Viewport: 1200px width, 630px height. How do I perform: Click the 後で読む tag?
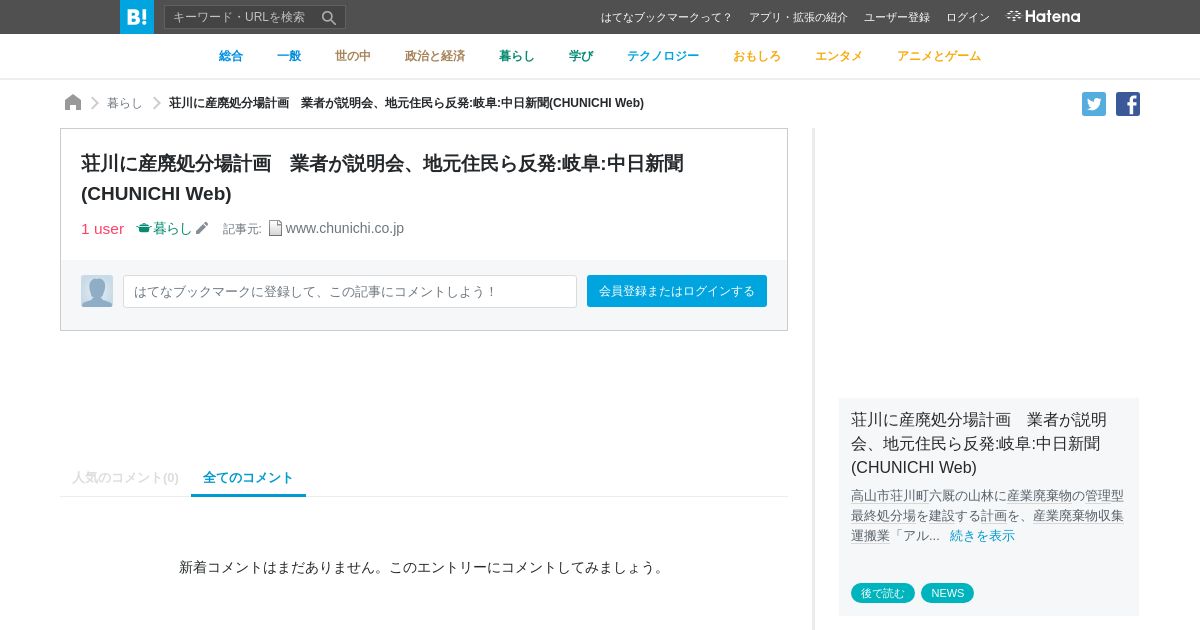(883, 593)
